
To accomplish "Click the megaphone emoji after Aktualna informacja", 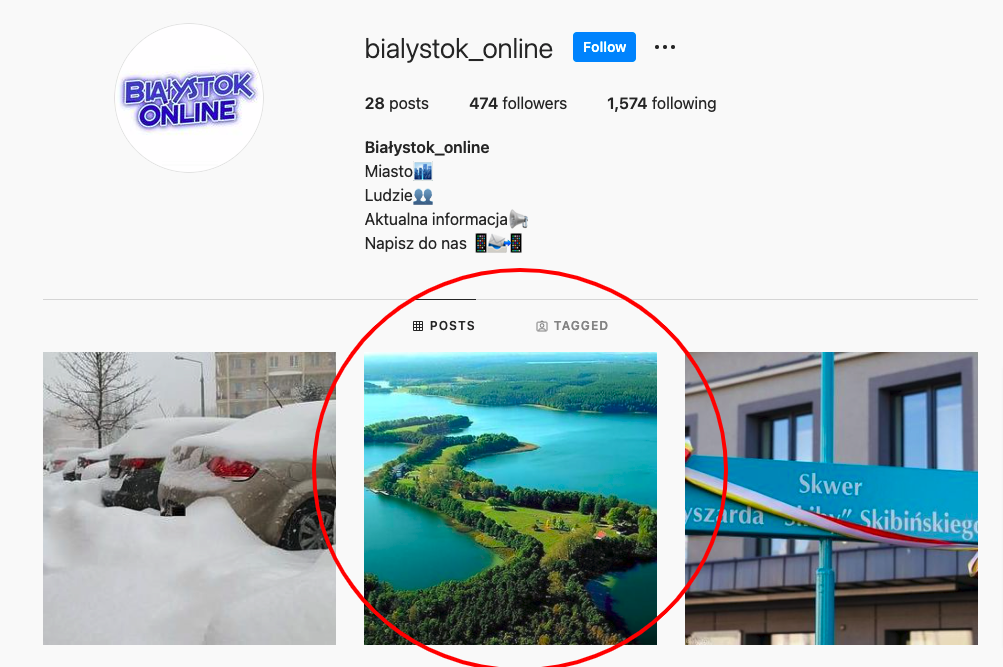I will [x=518, y=219].
